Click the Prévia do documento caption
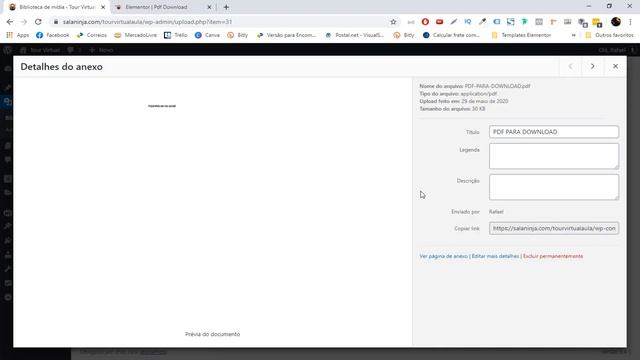 pos(212,334)
